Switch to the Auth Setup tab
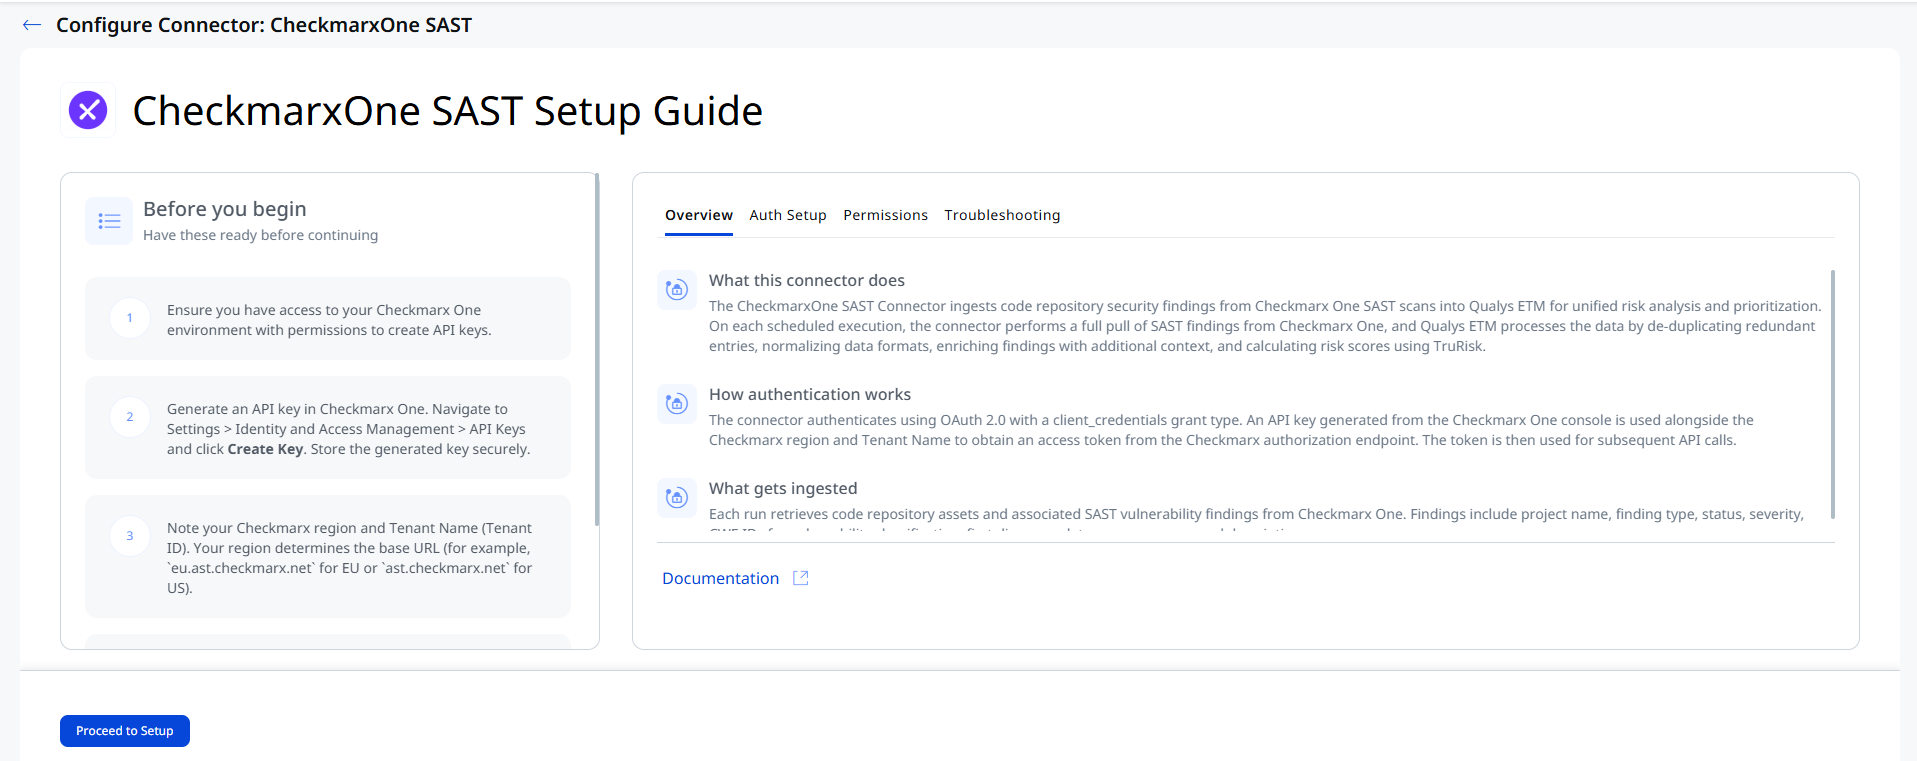 click(788, 215)
